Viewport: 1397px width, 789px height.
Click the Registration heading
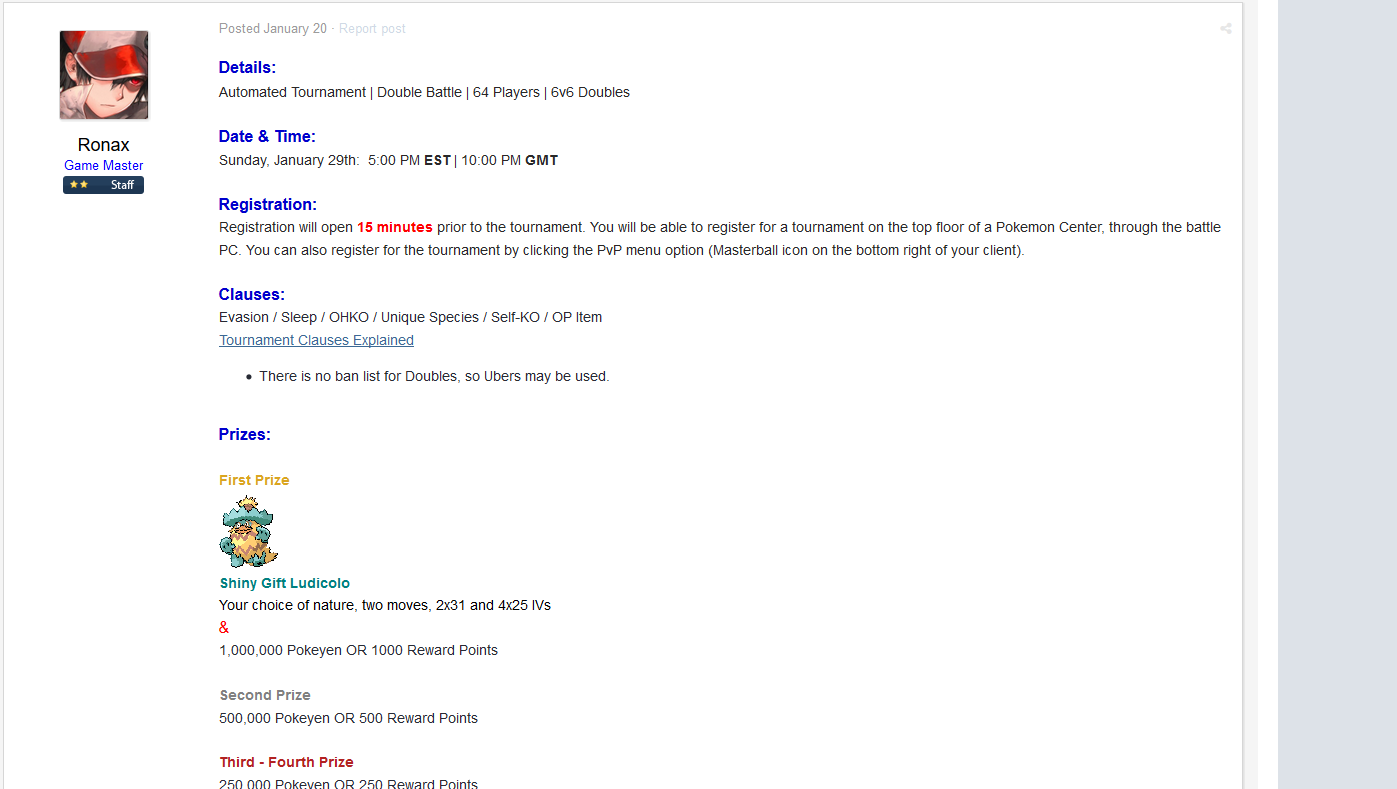coord(268,205)
